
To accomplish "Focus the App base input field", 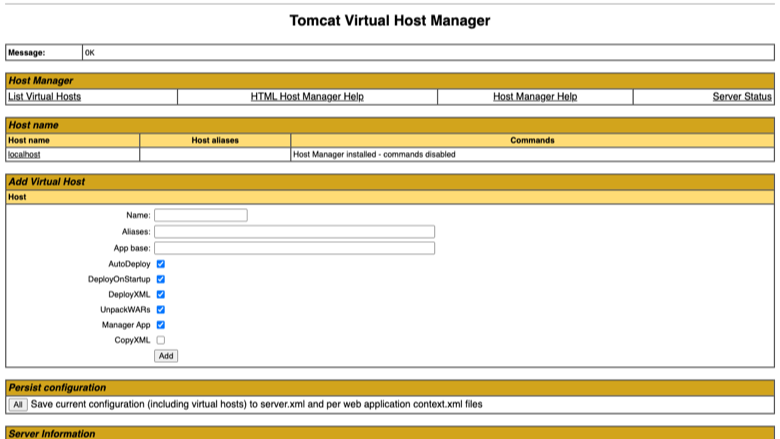I will [294, 248].
